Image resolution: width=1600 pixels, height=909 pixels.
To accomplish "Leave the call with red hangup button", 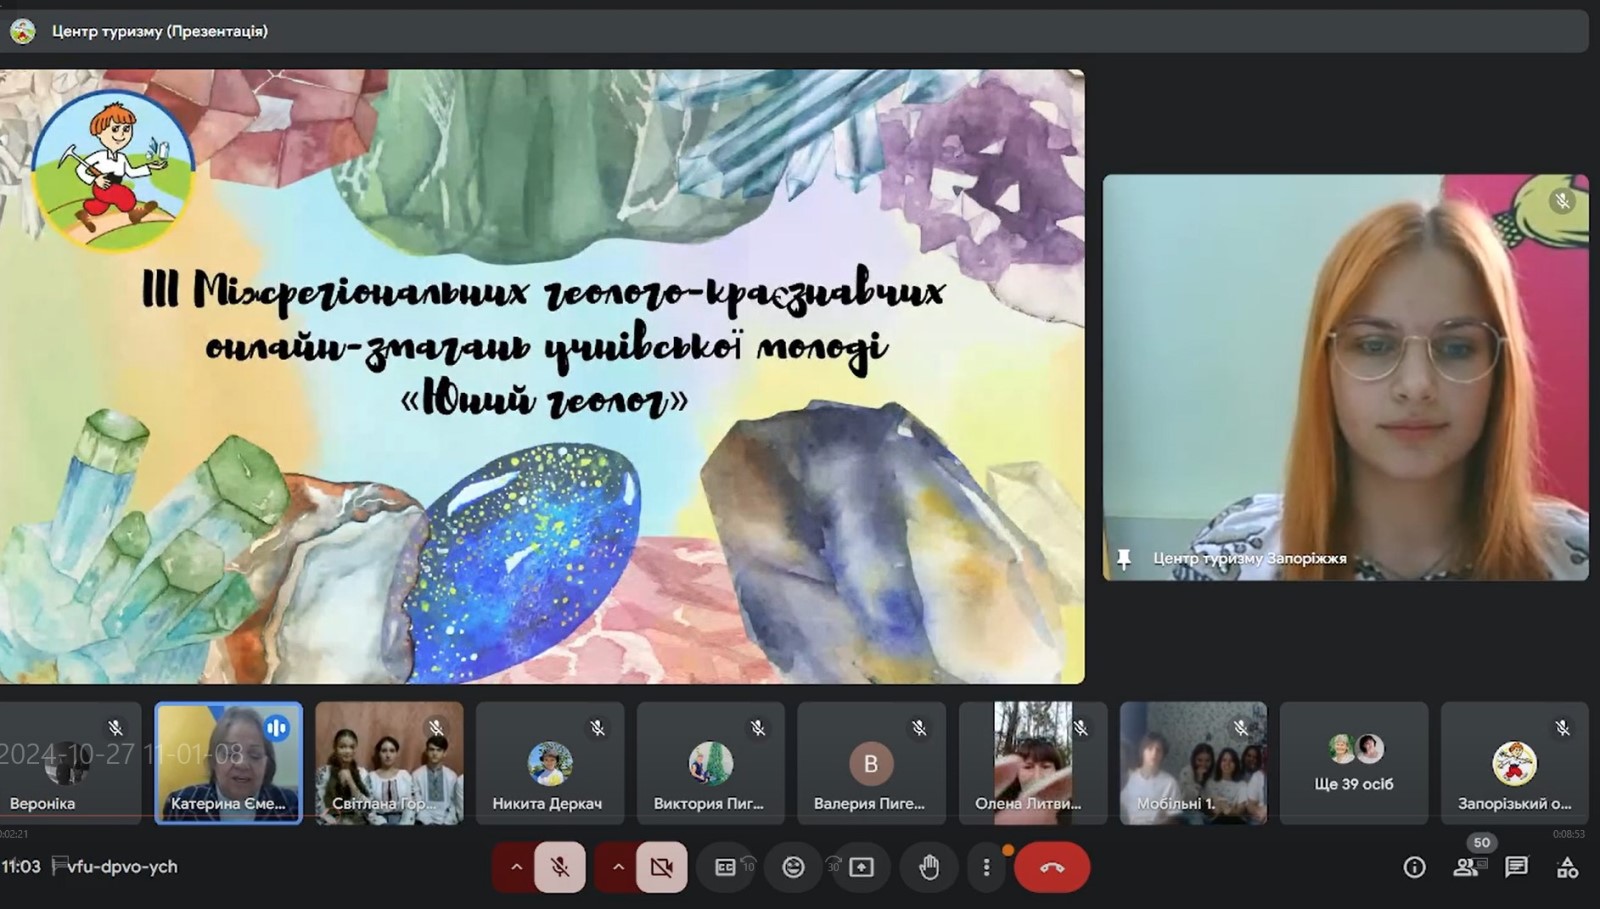I will pyautogui.click(x=1051, y=867).
